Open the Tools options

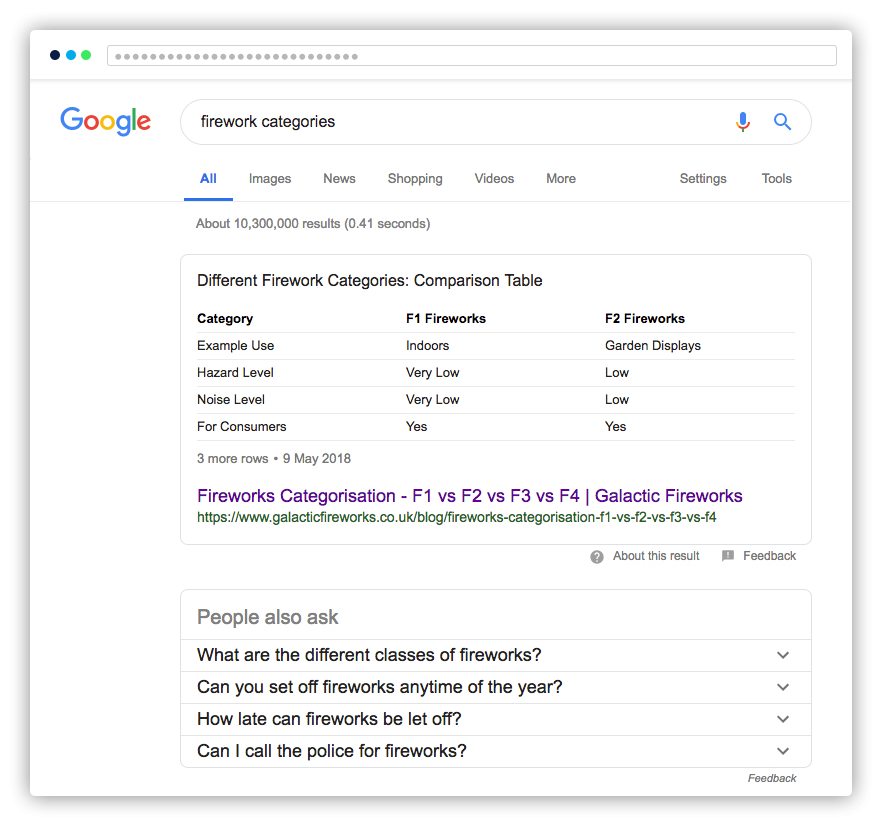(x=777, y=179)
